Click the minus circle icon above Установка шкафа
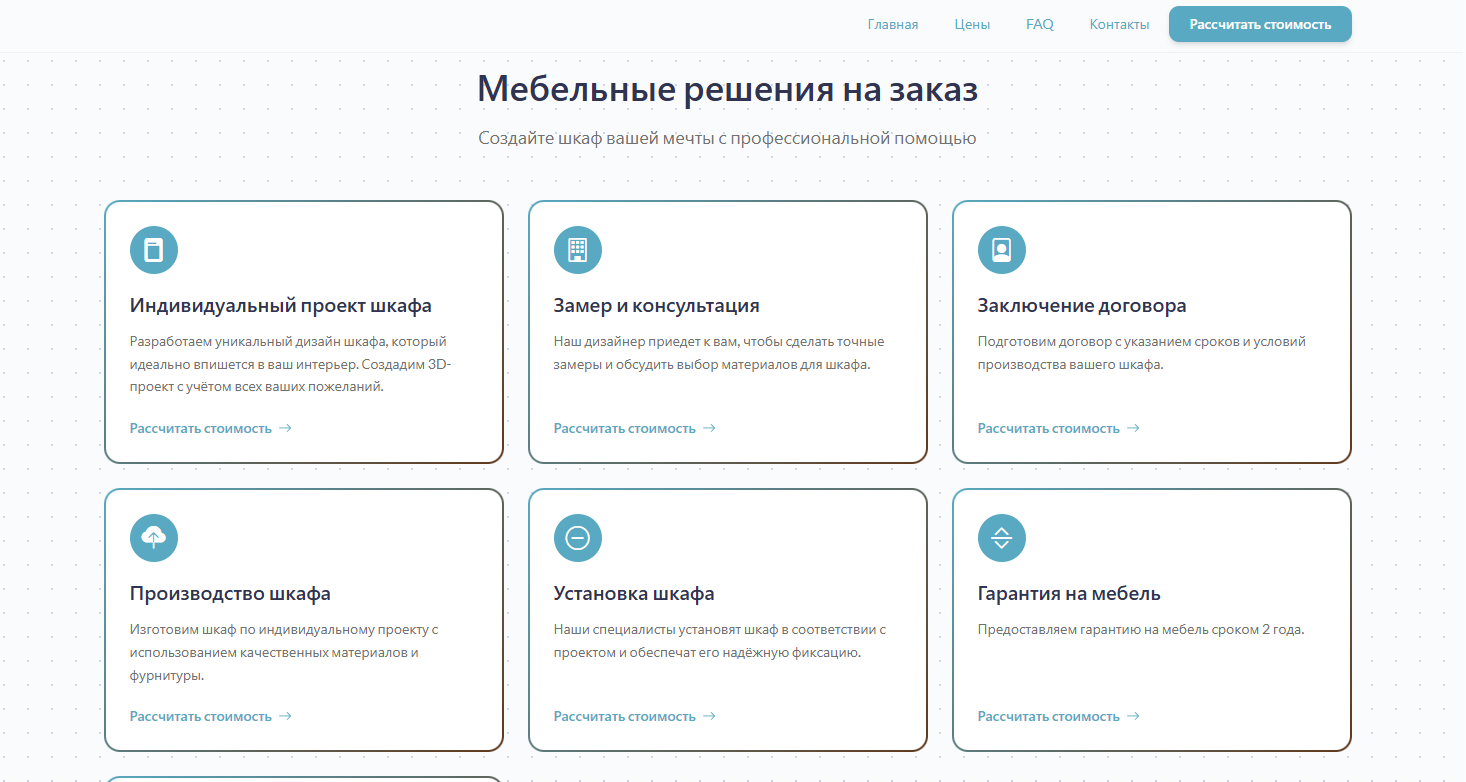This screenshot has width=1466, height=782. (x=578, y=538)
